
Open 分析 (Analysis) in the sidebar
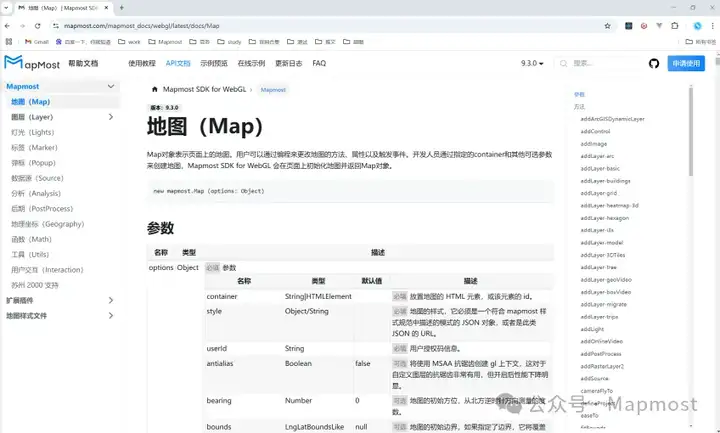pyautogui.click(x=36, y=193)
